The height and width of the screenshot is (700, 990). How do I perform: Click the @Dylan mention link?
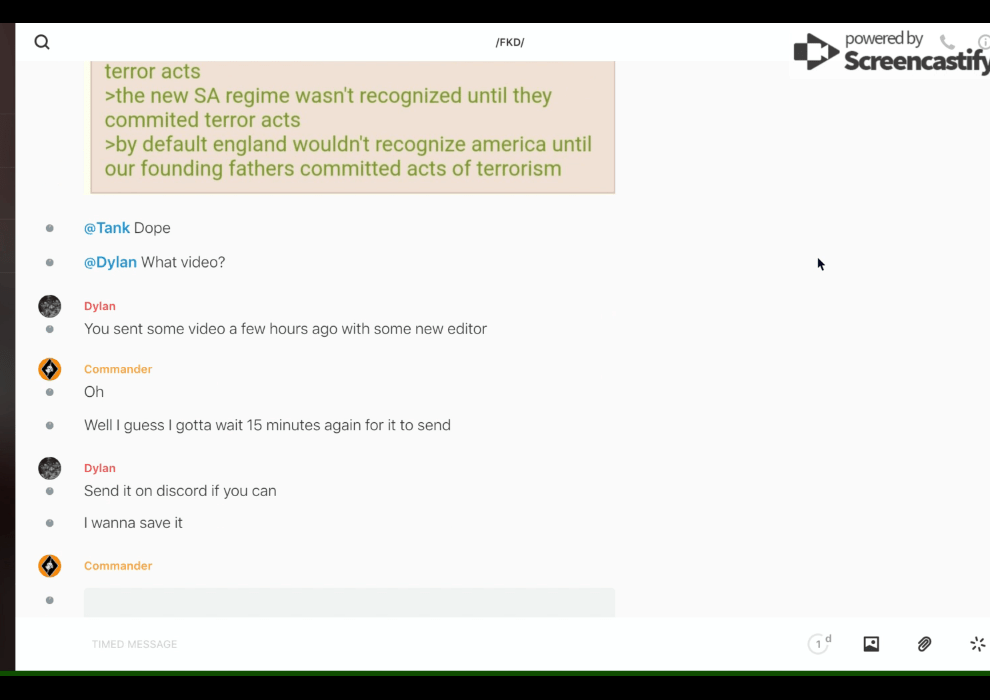pyautogui.click(x=110, y=262)
